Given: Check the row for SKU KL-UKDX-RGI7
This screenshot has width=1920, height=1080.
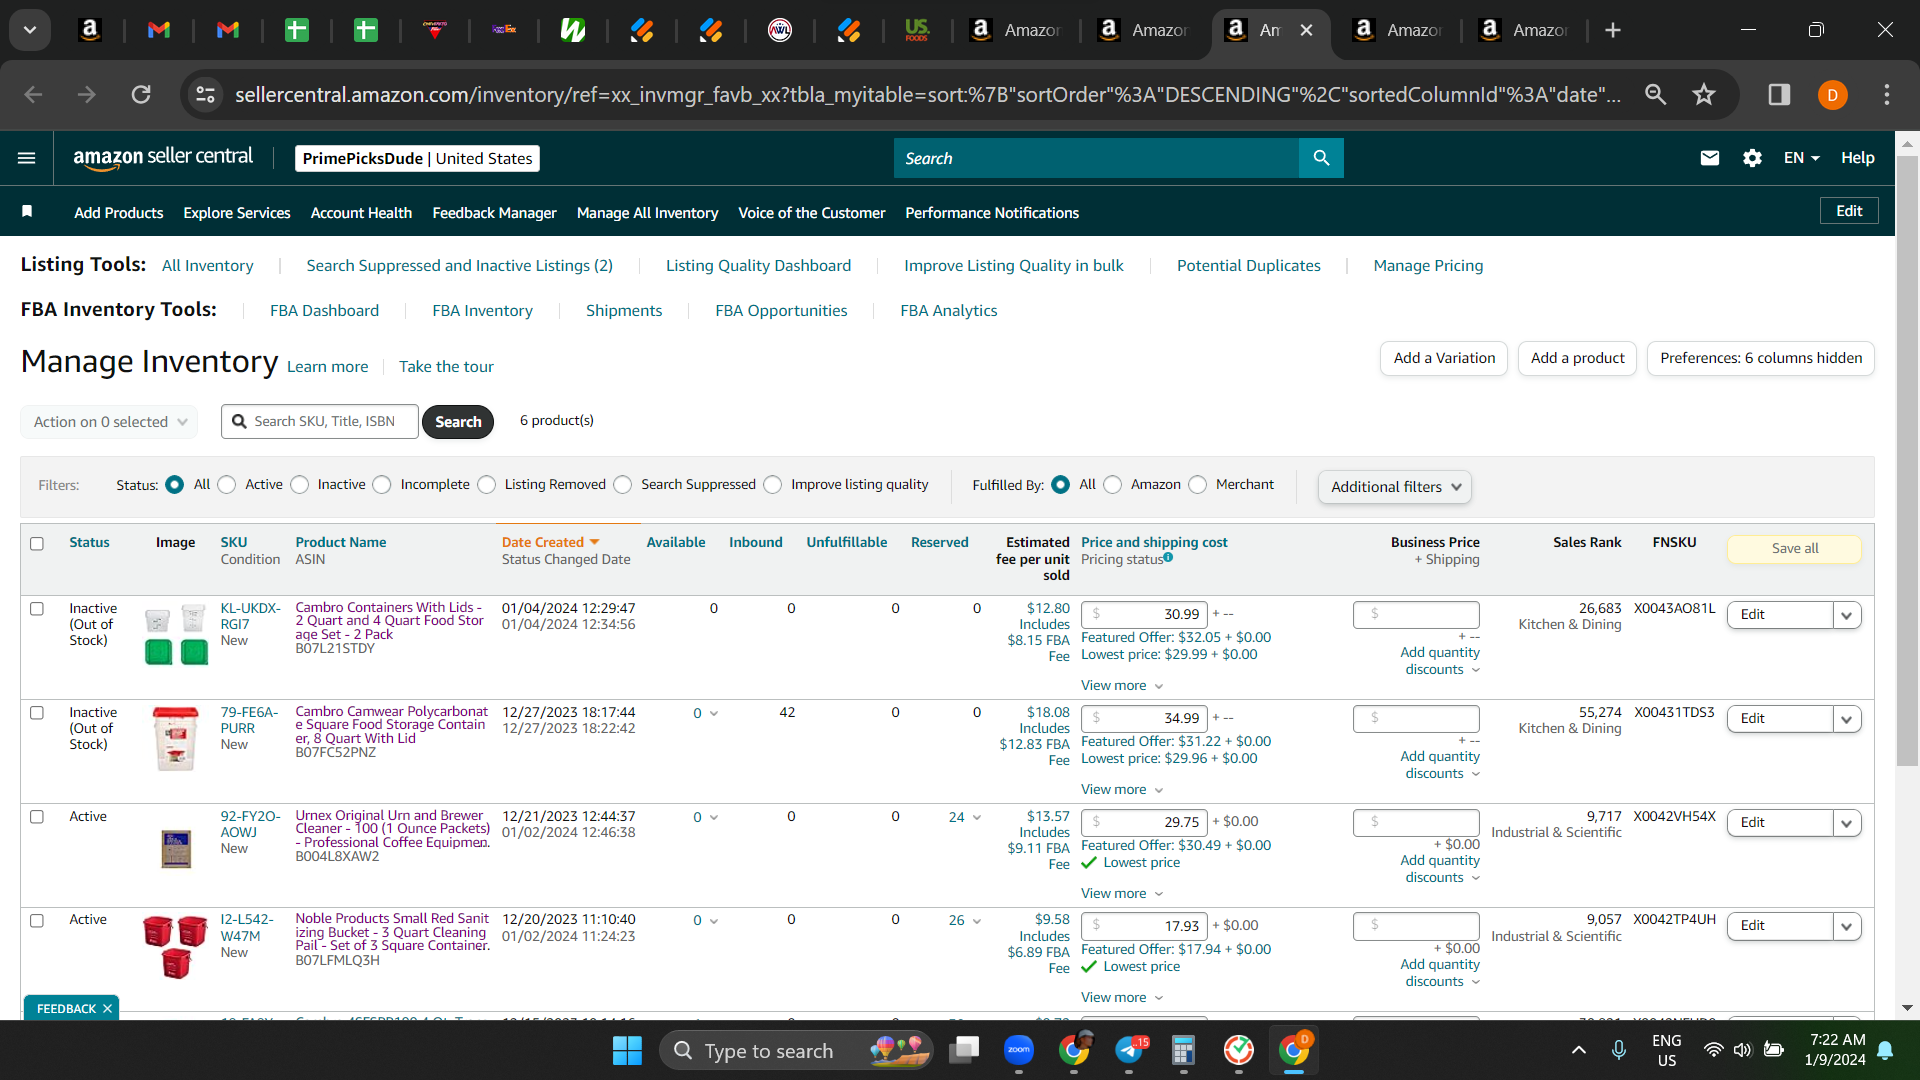Looking at the screenshot, I should [x=37, y=609].
